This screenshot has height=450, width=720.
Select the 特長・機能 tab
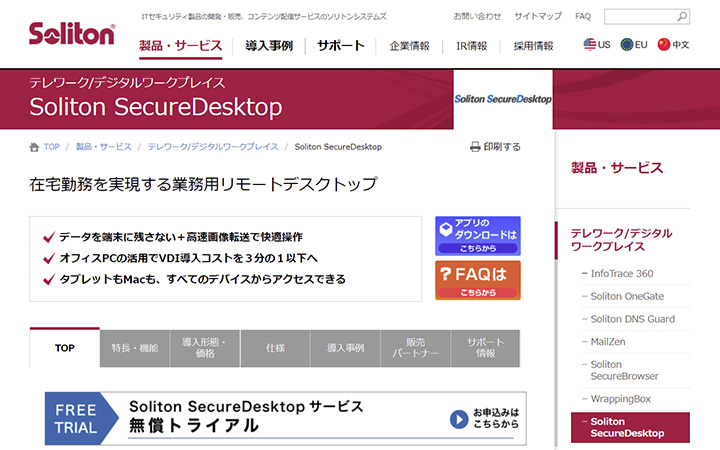coord(135,348)
